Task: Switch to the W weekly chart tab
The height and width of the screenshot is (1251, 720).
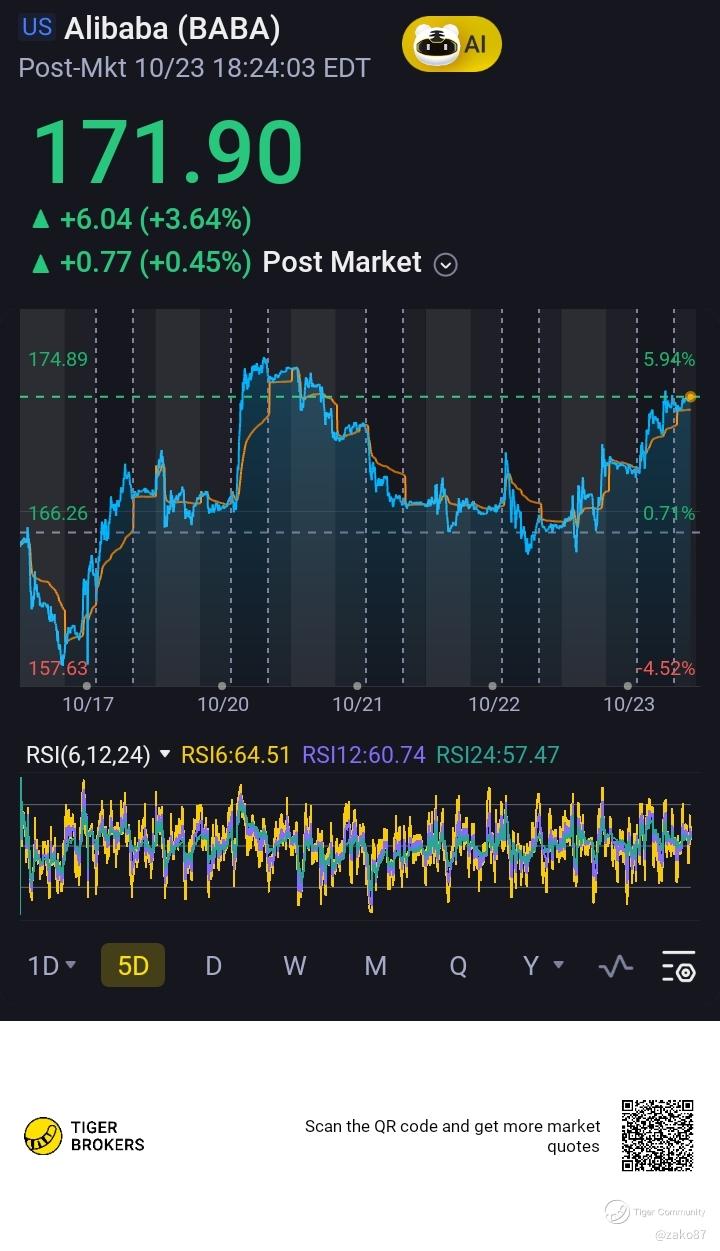Action: [294, 966]
